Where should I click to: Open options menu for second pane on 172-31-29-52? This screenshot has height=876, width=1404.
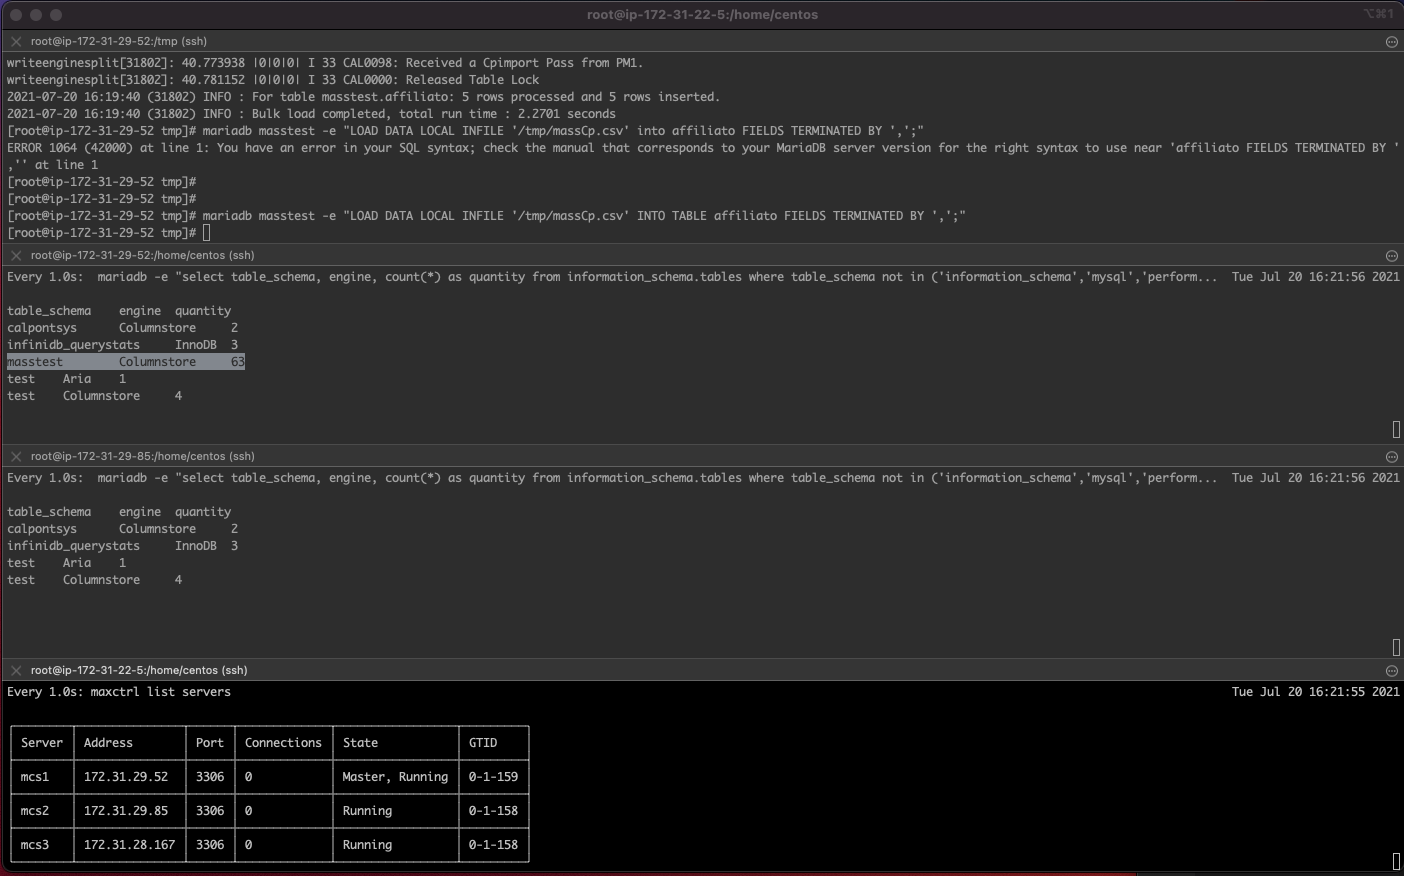[x=1391, y=256]
